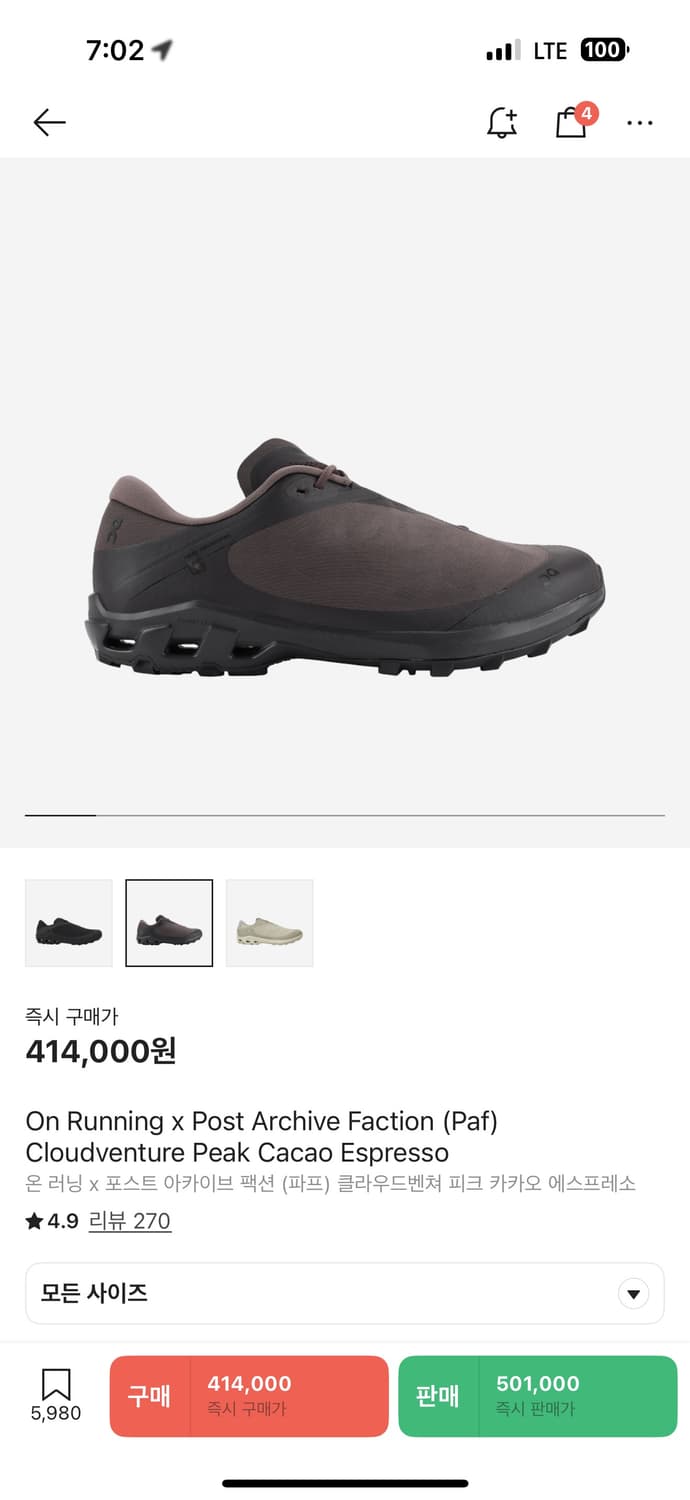This screenshot has width=690, height=1500.
Task: Tap the location arrow in status bar
Action: 163,50
